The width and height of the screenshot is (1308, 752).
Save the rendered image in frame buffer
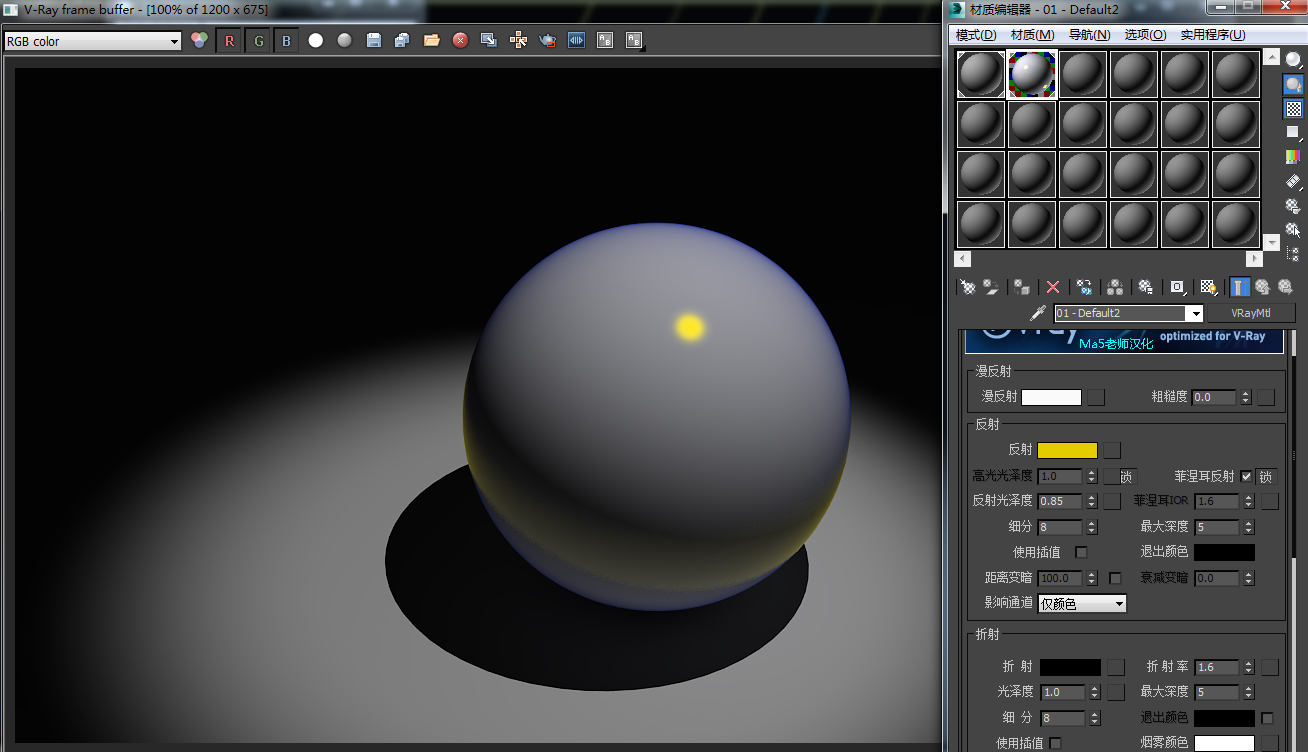click(x=374, y=41)
